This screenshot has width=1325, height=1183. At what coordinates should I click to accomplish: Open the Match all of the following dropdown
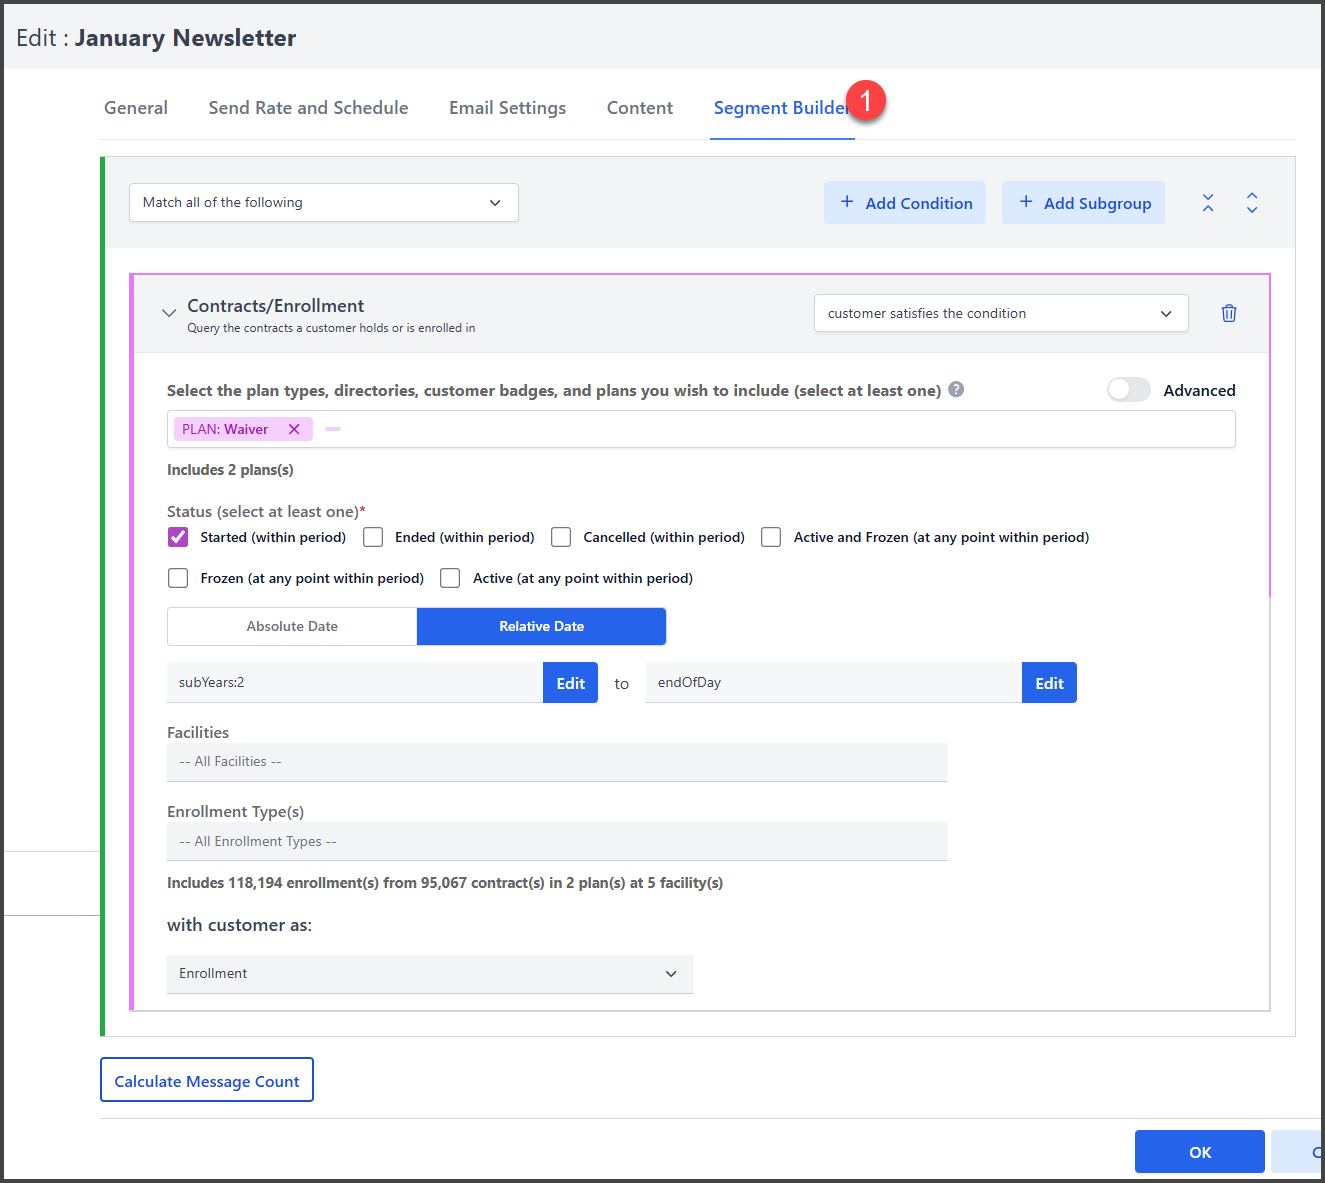pyautogui.click(x=323, y=202)
